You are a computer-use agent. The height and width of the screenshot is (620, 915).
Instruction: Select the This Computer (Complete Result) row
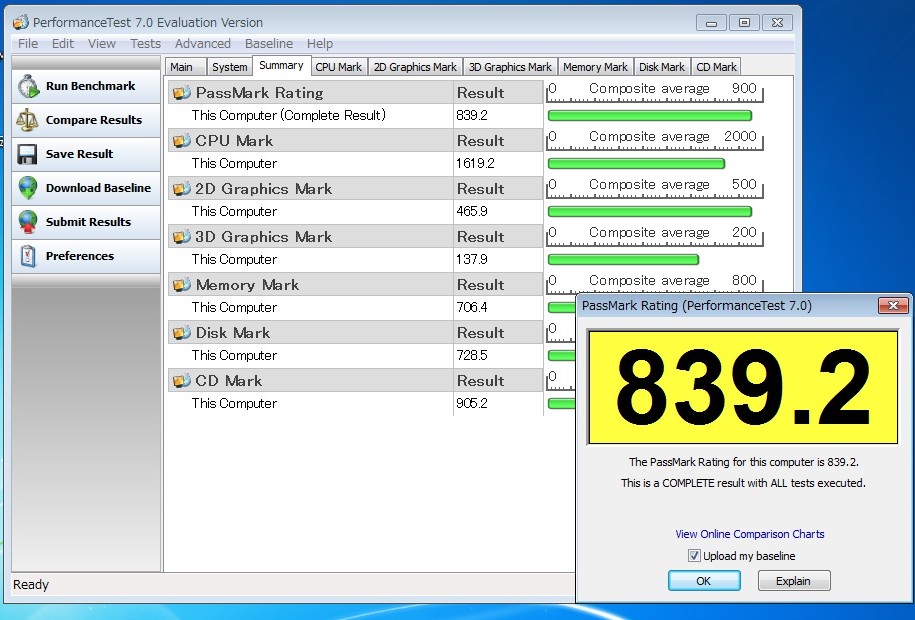pos(355,116)
